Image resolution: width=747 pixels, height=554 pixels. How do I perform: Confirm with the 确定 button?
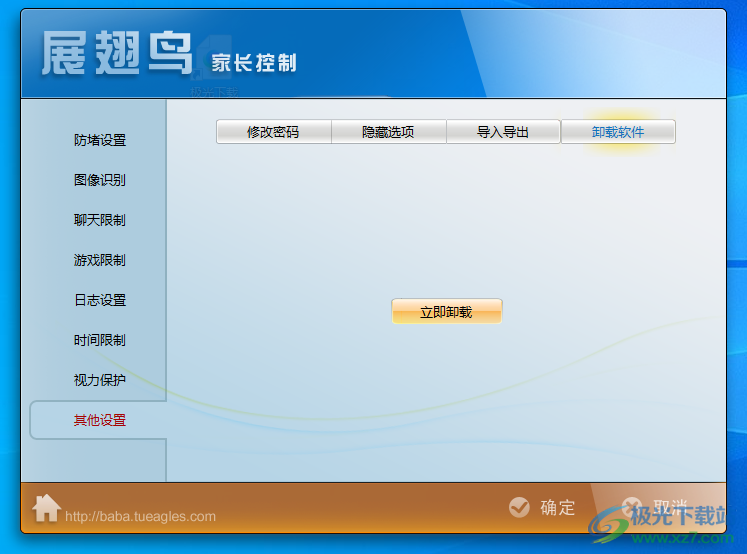(x=542, y=507)
